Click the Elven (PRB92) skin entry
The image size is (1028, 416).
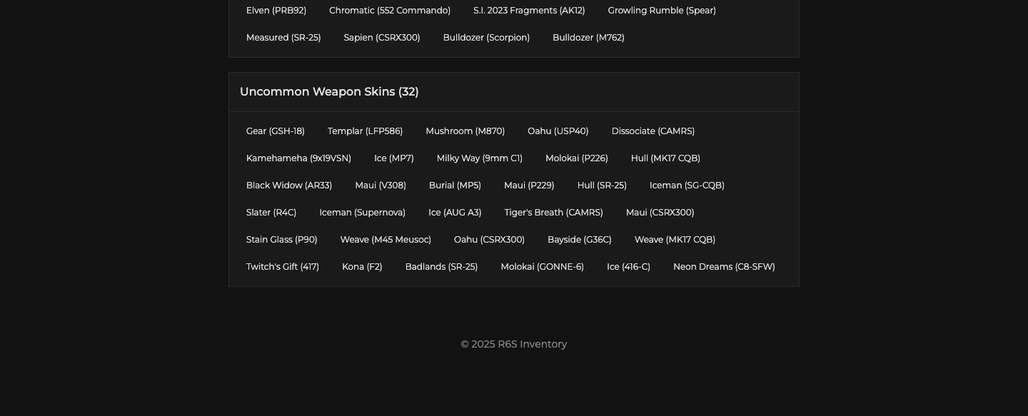[x=276, y=10]
